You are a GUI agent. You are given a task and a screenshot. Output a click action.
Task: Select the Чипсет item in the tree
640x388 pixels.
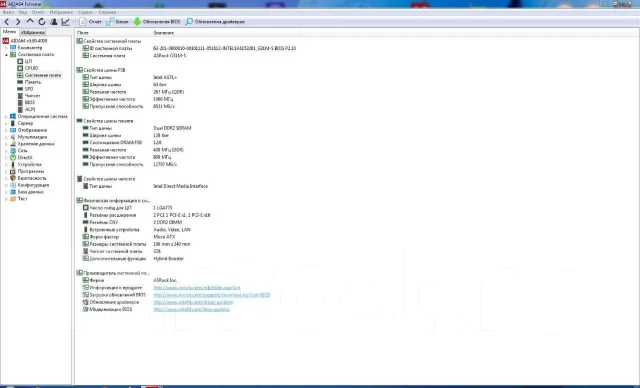[29, 95]
